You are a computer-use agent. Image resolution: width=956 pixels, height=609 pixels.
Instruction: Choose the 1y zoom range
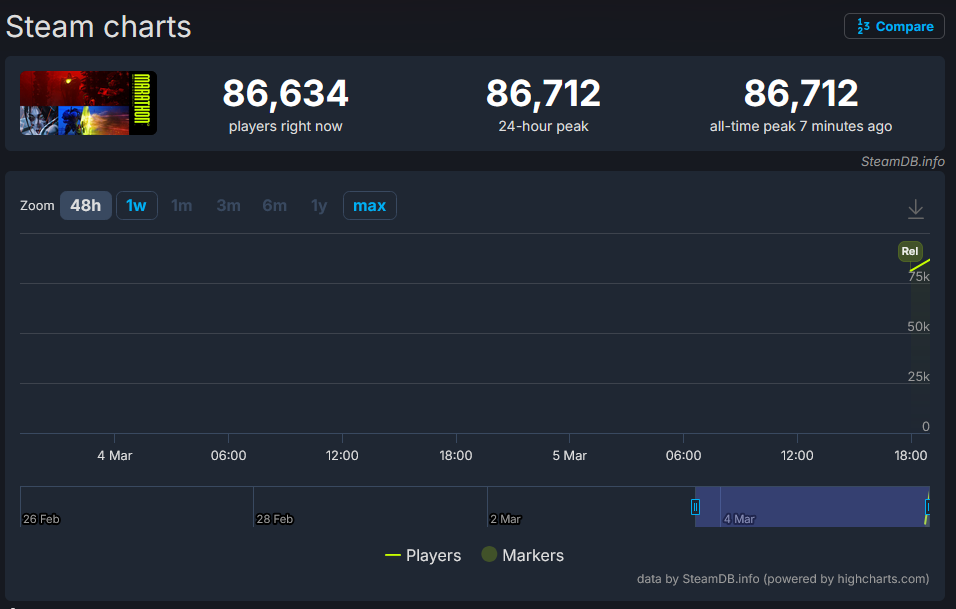[319, 205]
